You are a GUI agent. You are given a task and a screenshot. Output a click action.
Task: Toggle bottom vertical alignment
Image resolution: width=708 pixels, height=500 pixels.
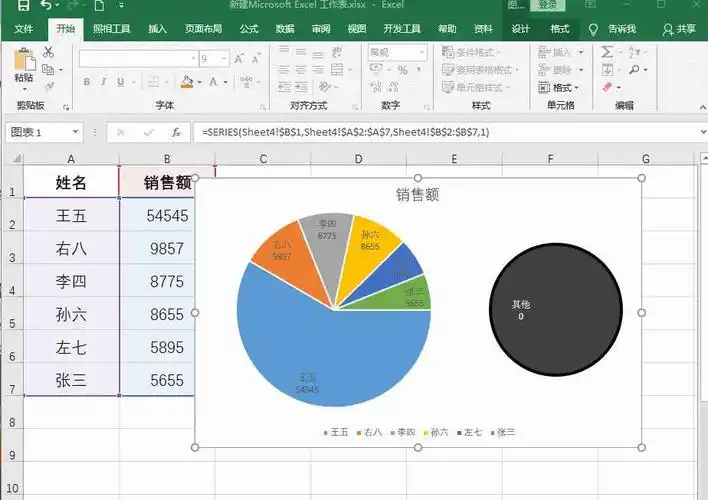(x=318, y=53)
